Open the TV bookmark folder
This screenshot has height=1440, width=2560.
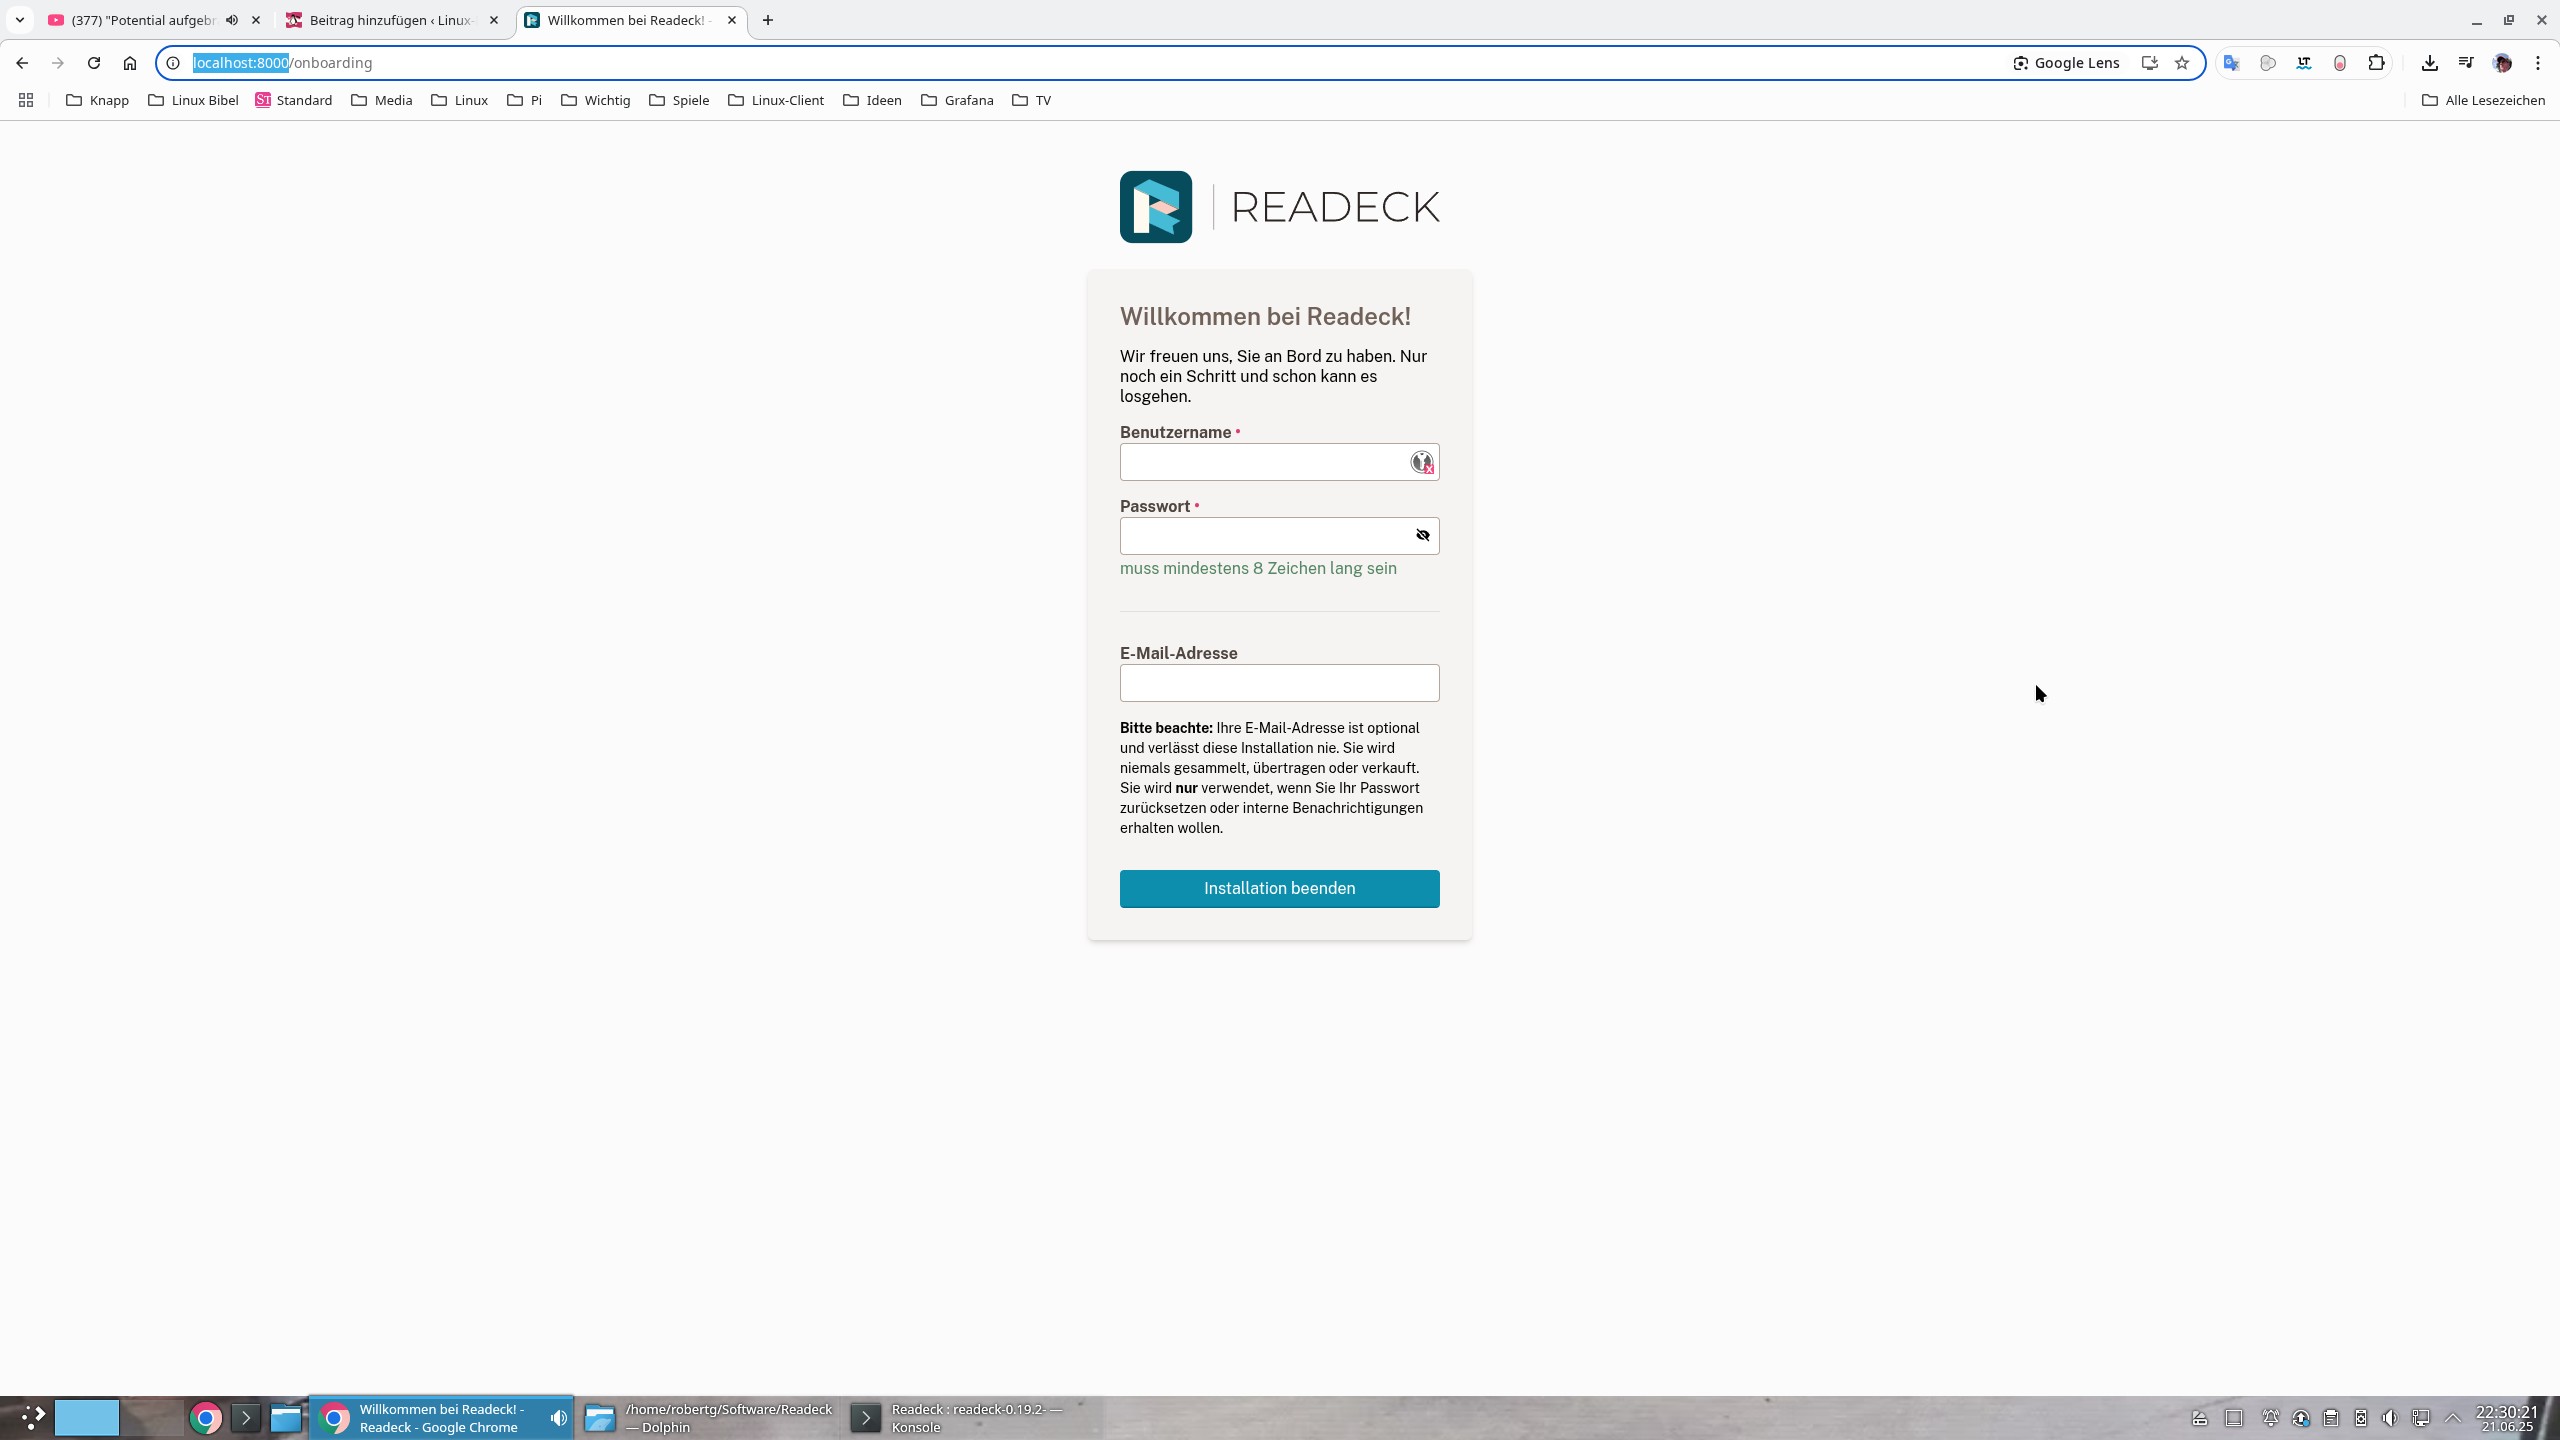click(1032, 100)
